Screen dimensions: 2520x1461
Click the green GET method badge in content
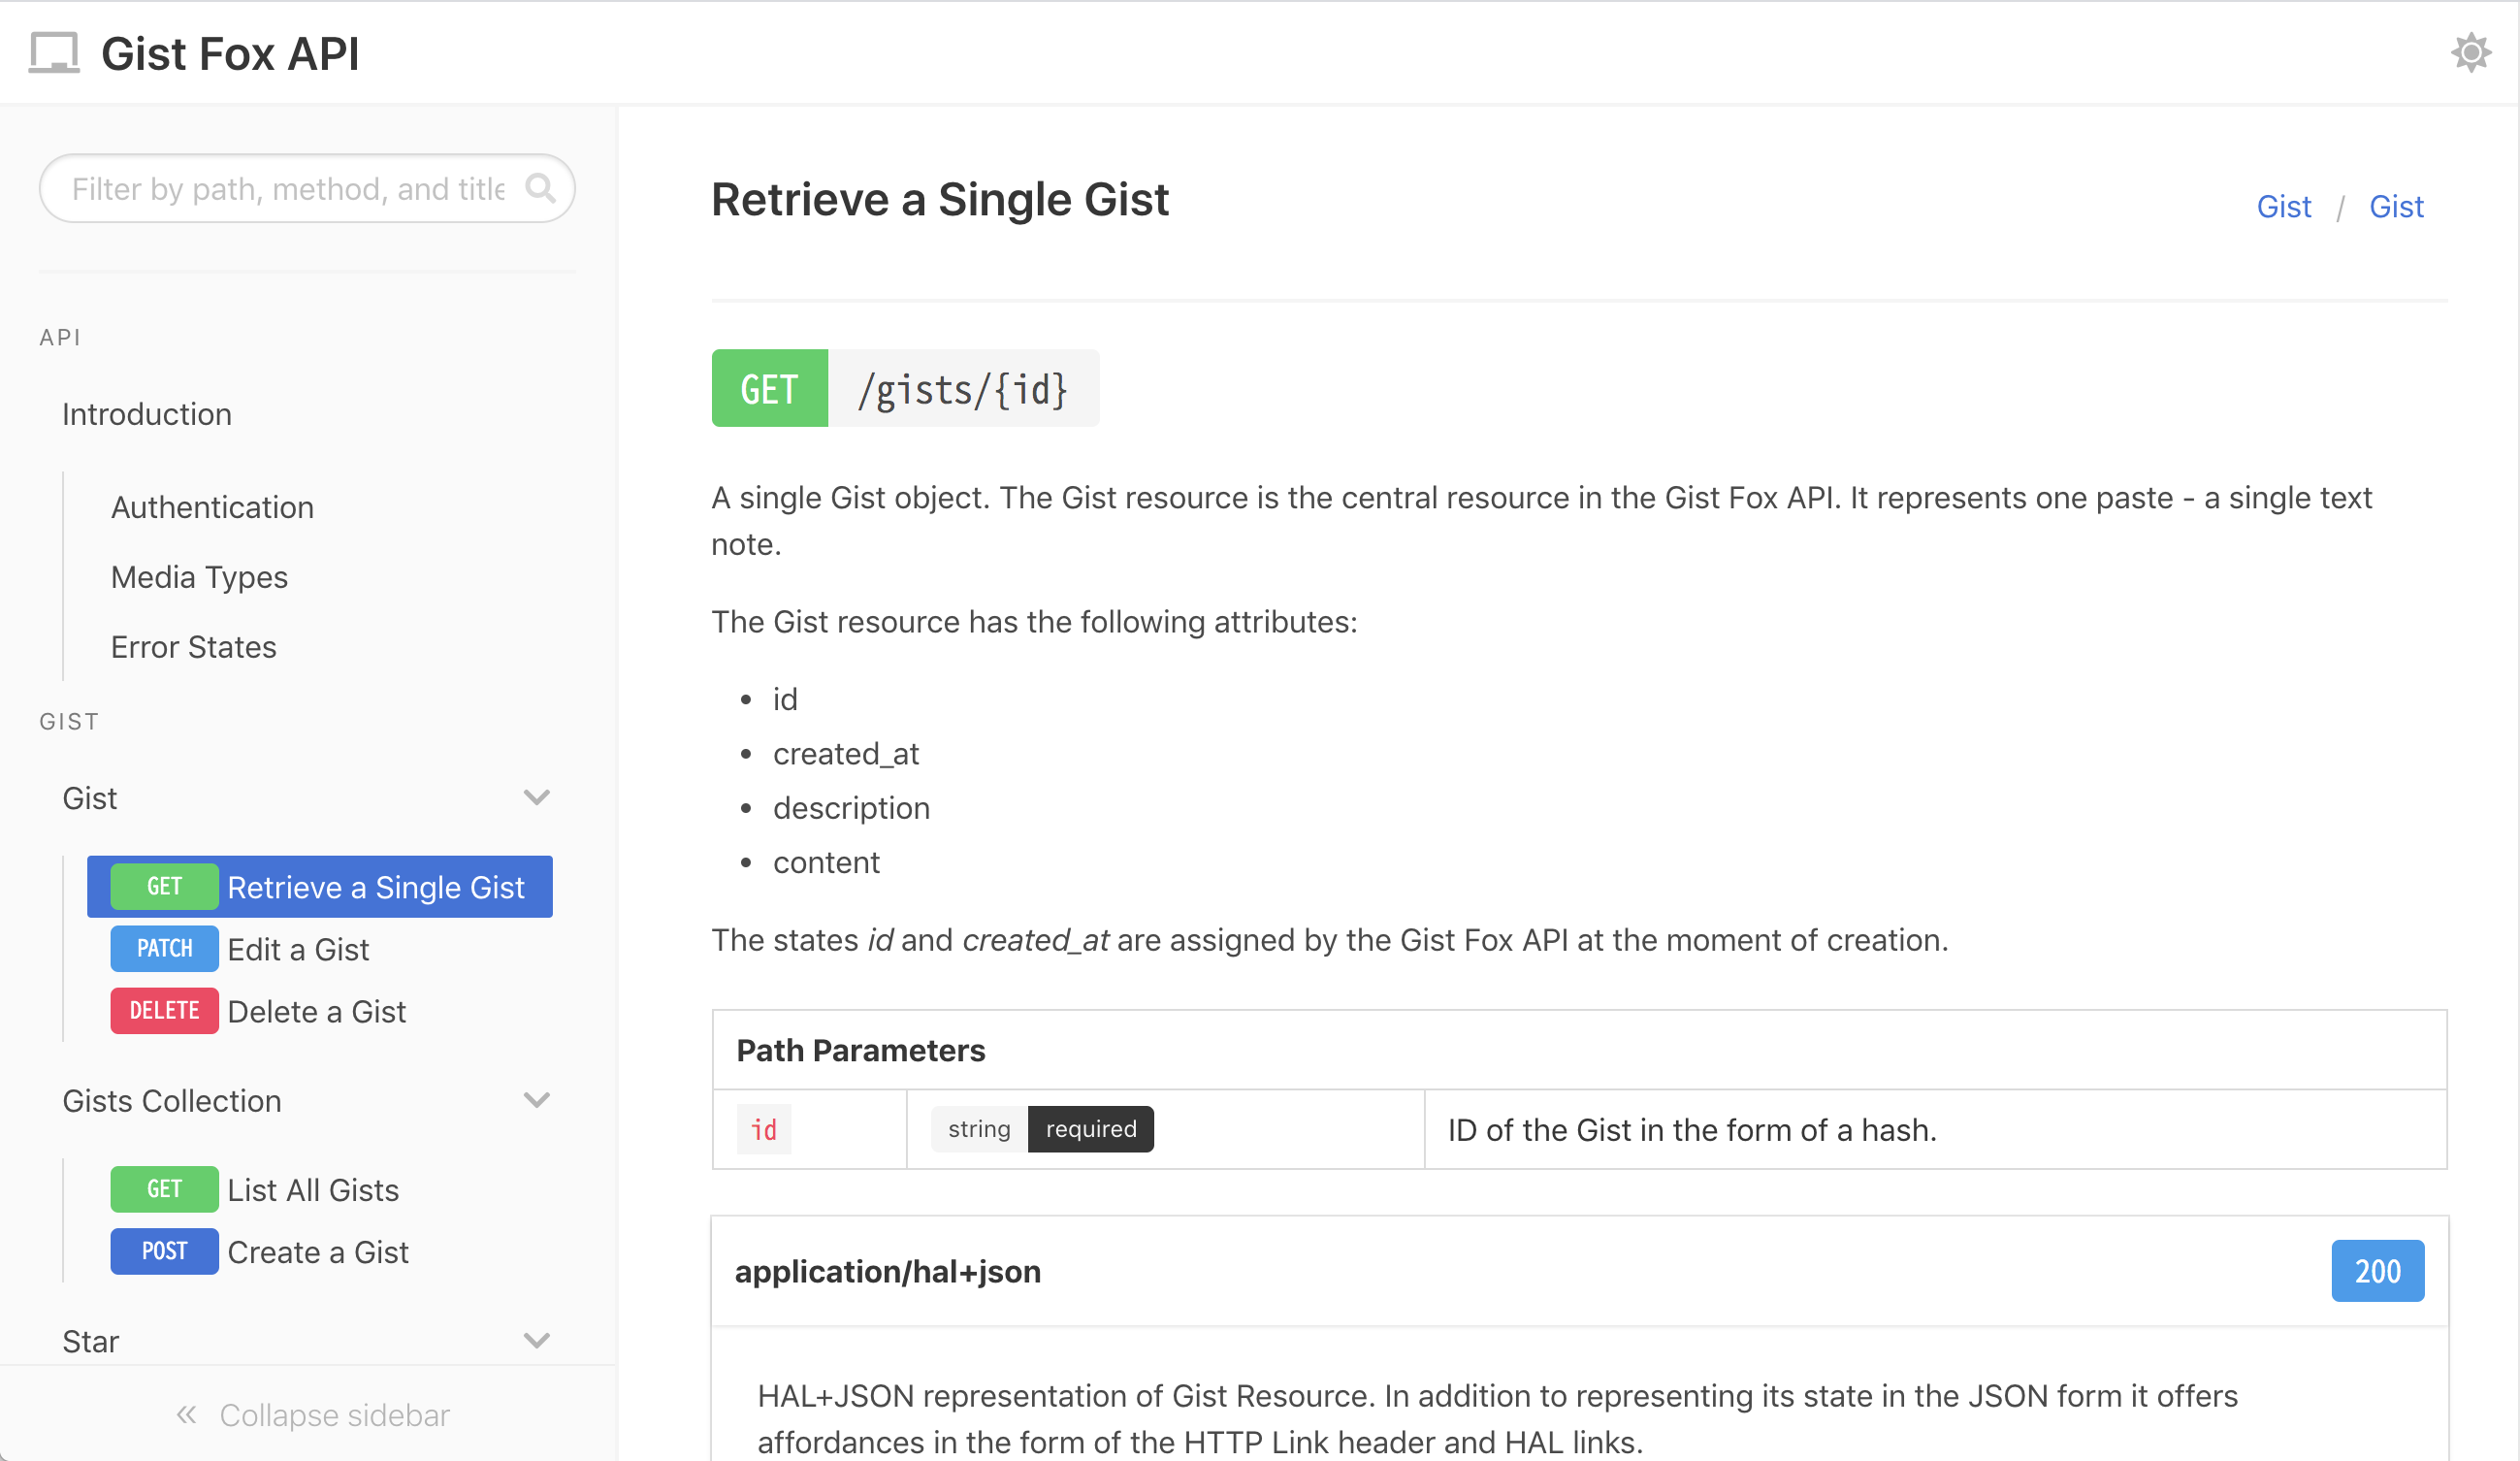(769, 389)
